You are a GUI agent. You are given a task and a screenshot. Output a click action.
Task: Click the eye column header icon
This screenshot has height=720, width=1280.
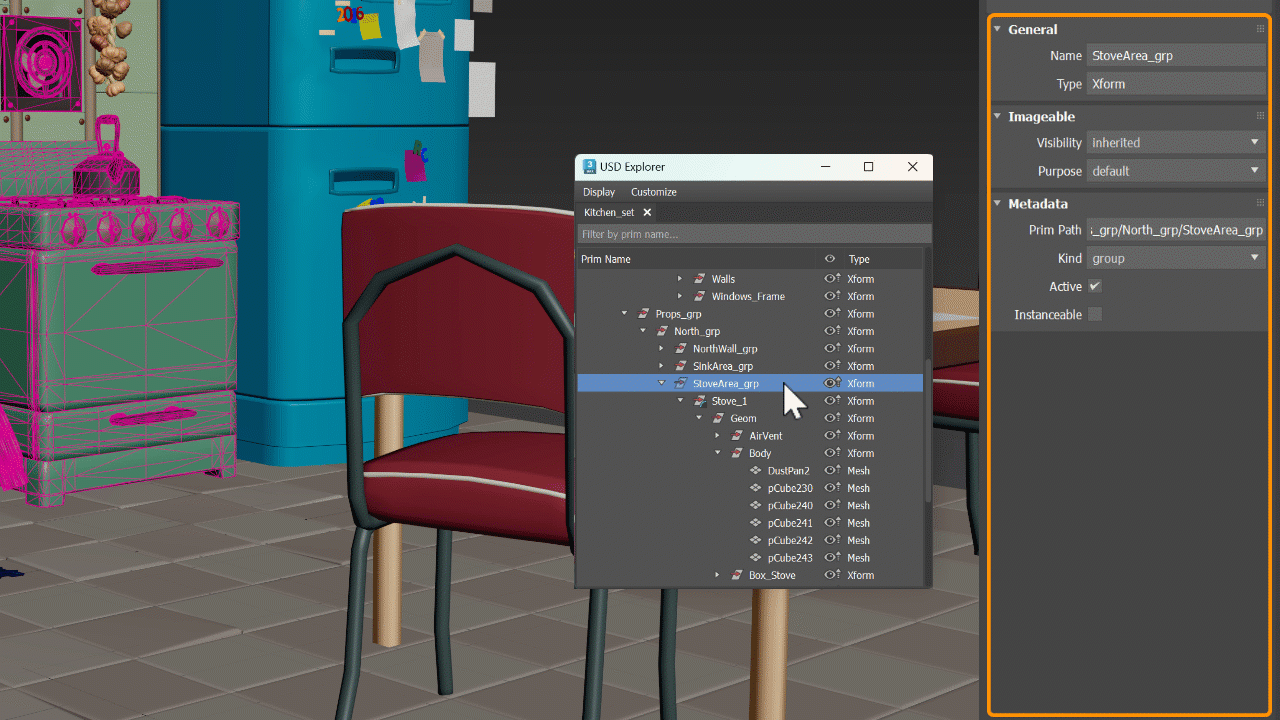[829, 258]
